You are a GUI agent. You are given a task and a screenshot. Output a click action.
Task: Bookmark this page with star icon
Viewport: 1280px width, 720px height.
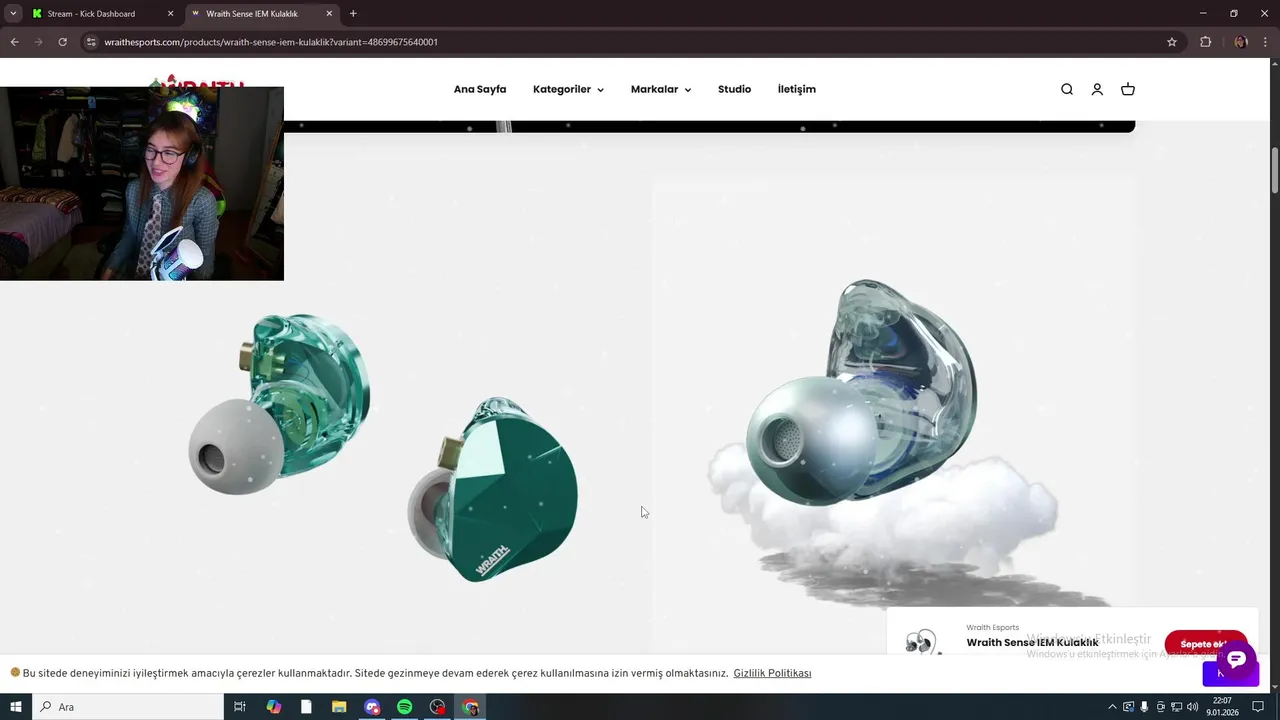click(1172, 42)
